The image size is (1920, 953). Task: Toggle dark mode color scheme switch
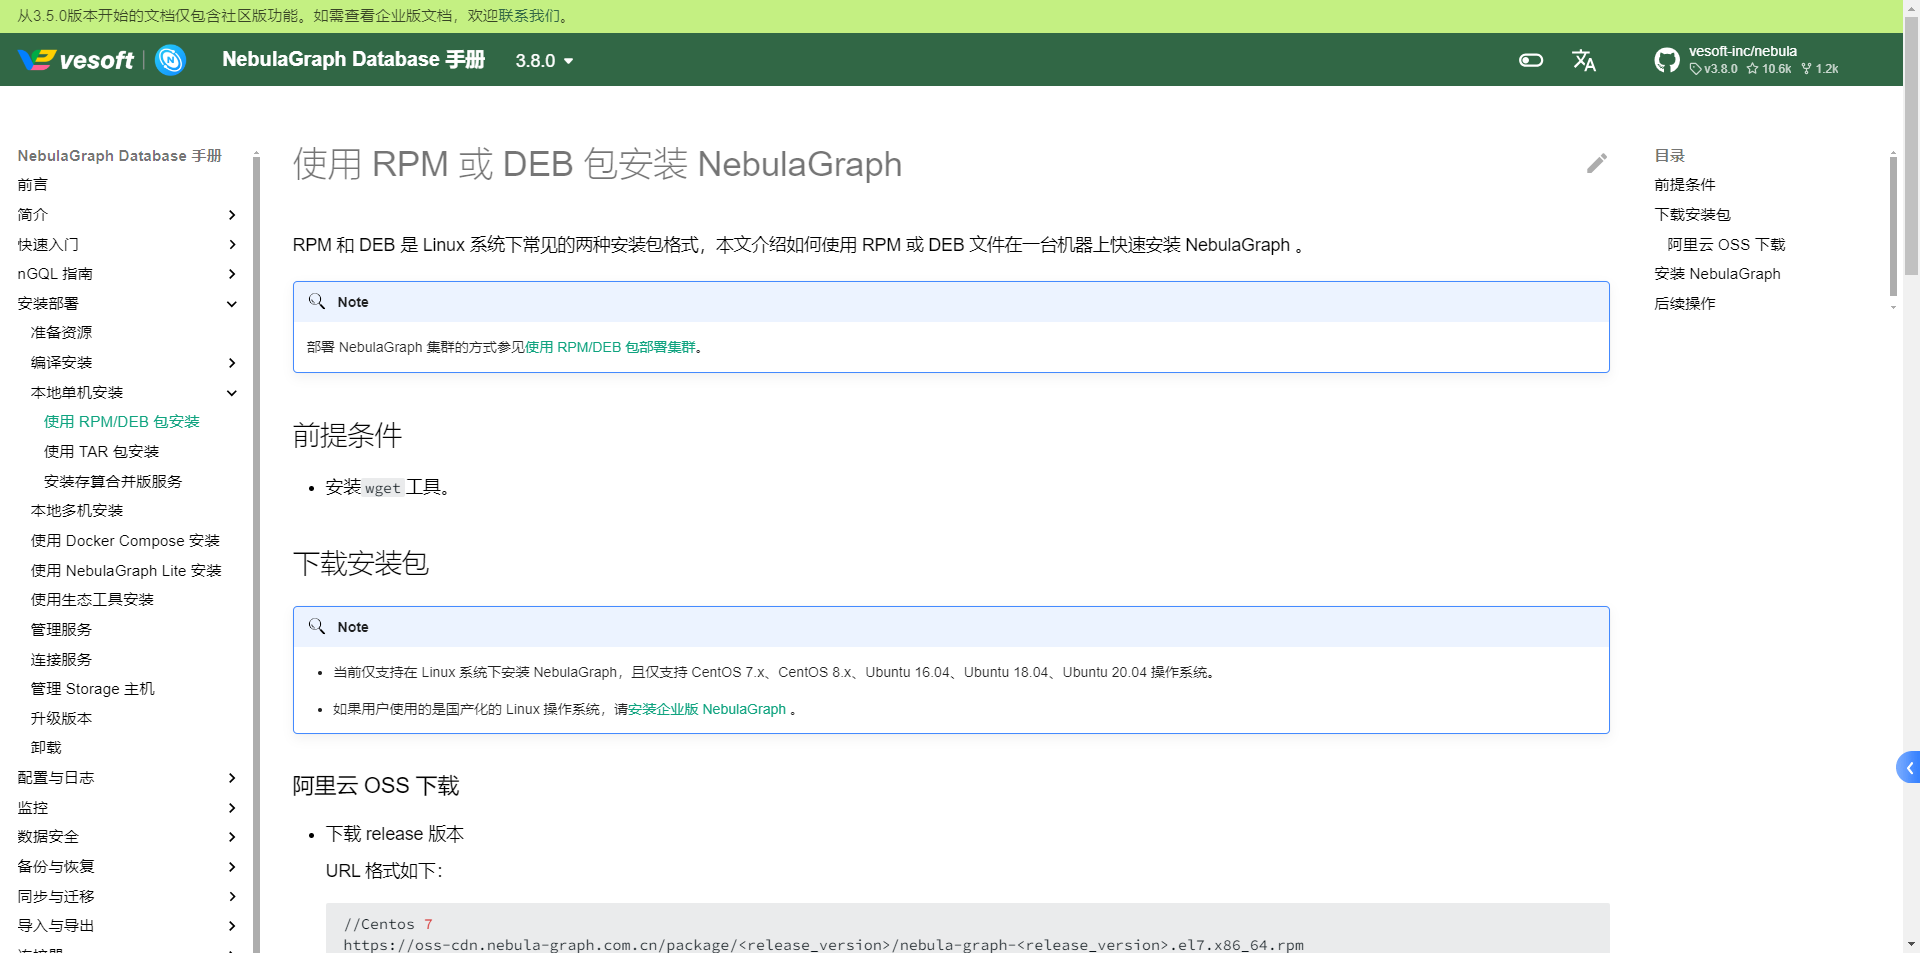tap(1531, 60)
